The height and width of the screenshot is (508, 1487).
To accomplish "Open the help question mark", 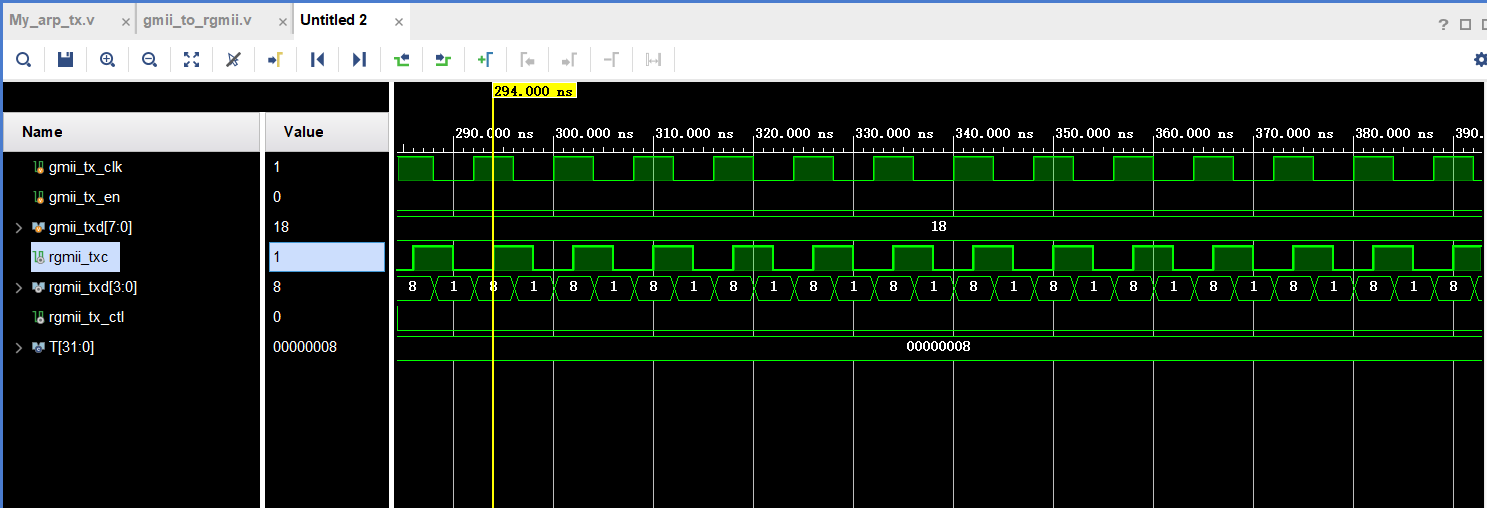I will (1443, 24).
